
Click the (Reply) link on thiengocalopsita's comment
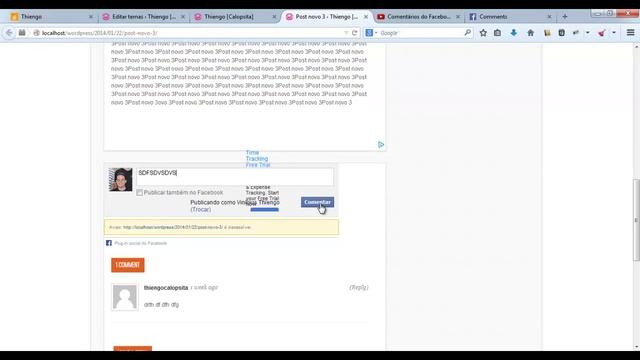(359, 287)
